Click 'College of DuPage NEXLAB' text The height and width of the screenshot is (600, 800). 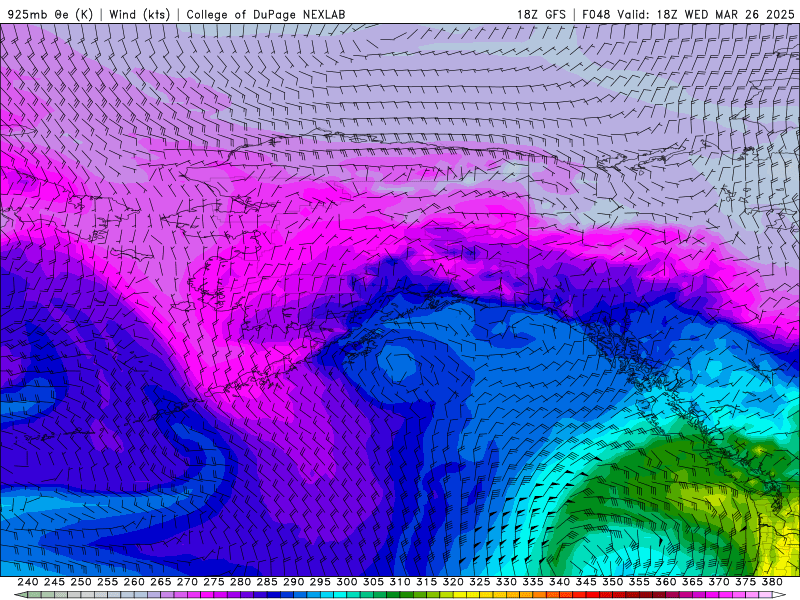(266, 14)
